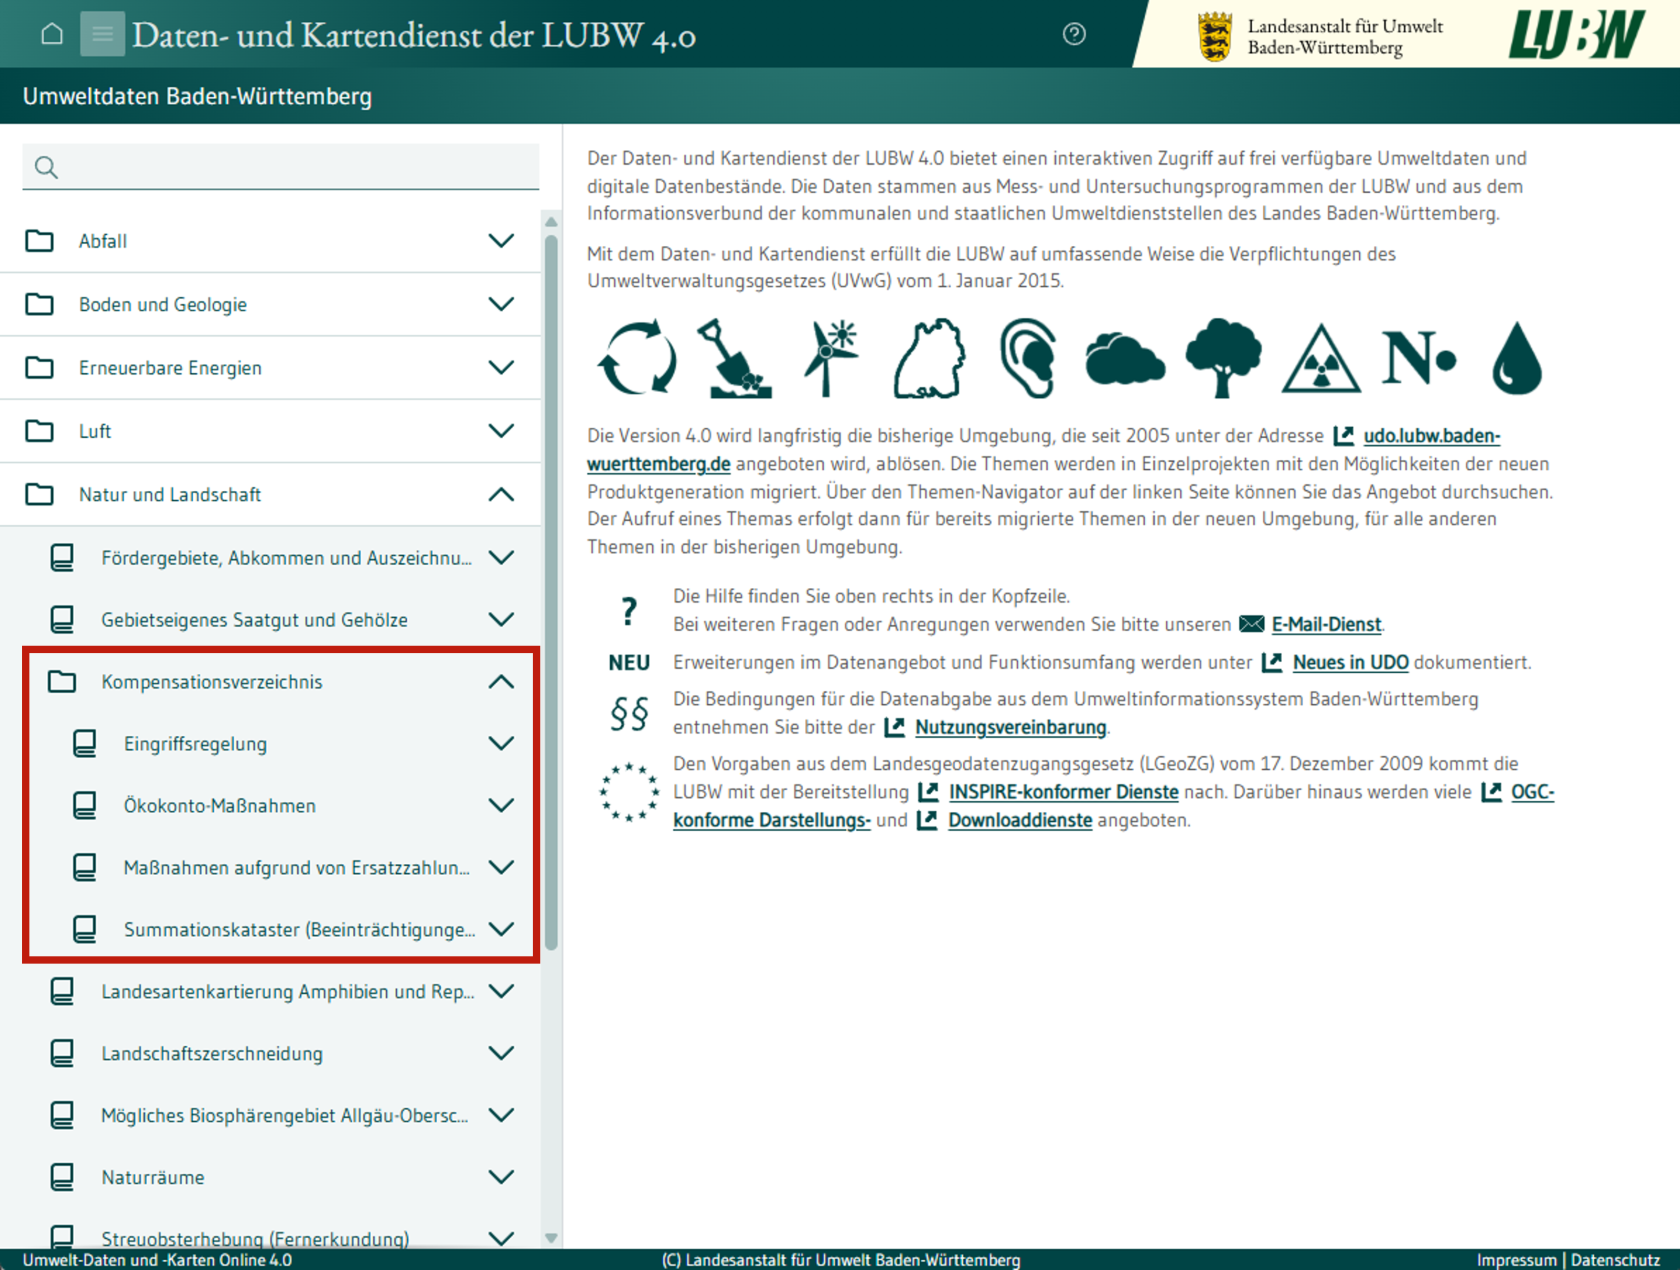Expand Ökokonto-Maßnahmen chevron
The width and height of the screenshot is (1680, 1270).
pyautogui.click(x=501, y=805)
